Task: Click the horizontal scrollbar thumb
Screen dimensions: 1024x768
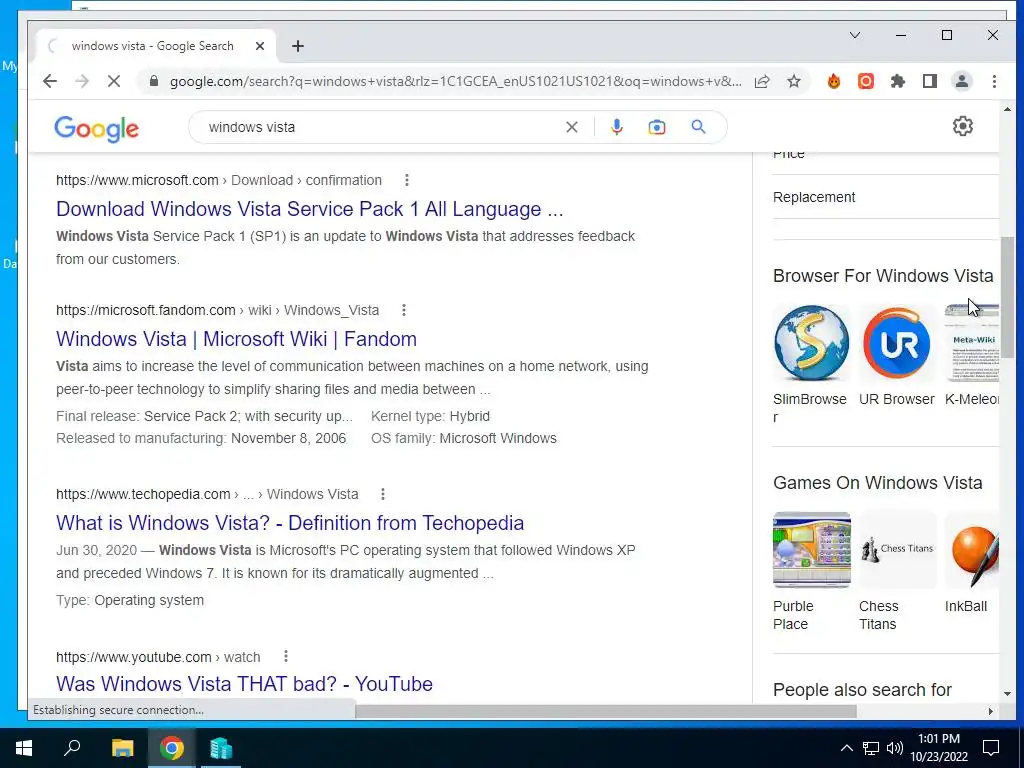Action: tap(606, 711)
